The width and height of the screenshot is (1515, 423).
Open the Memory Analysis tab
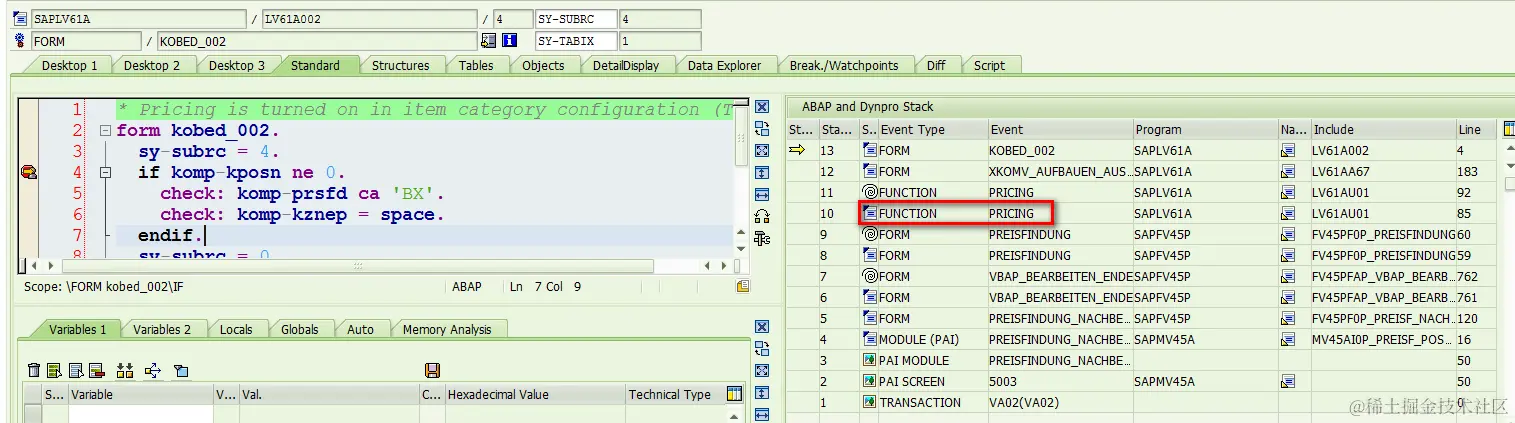coord(447,329)
